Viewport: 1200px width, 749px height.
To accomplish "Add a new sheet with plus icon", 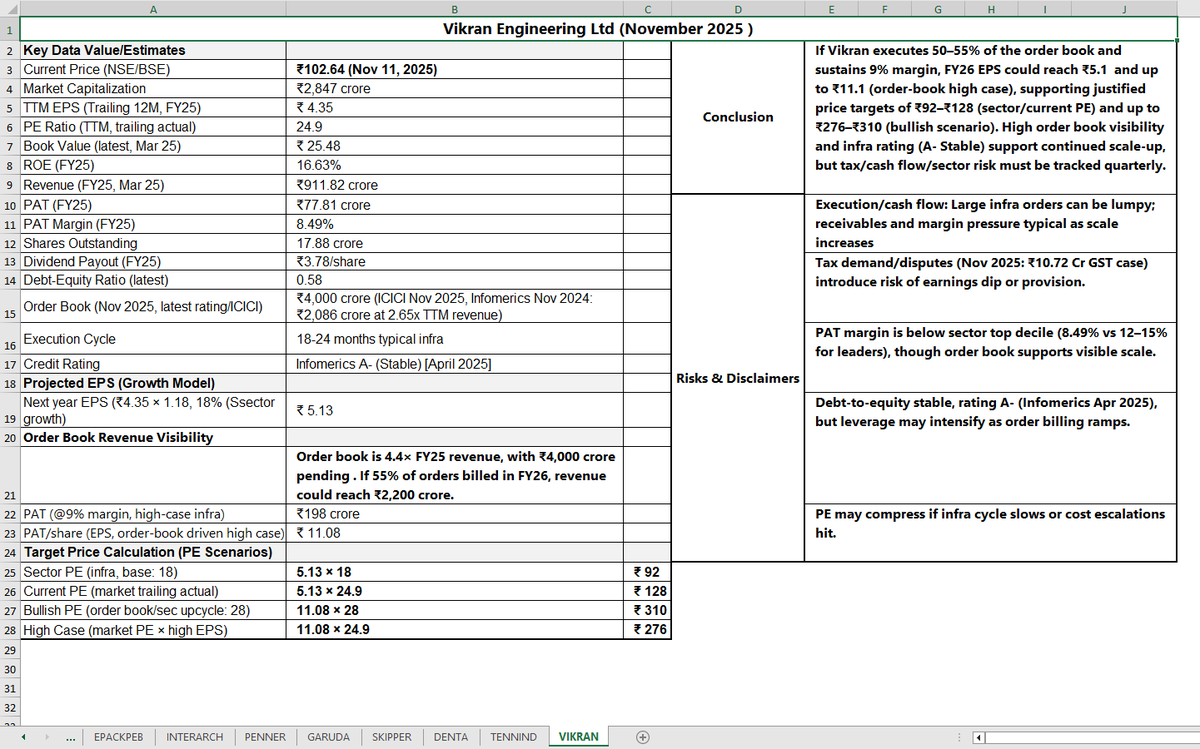I will [644, 737].
